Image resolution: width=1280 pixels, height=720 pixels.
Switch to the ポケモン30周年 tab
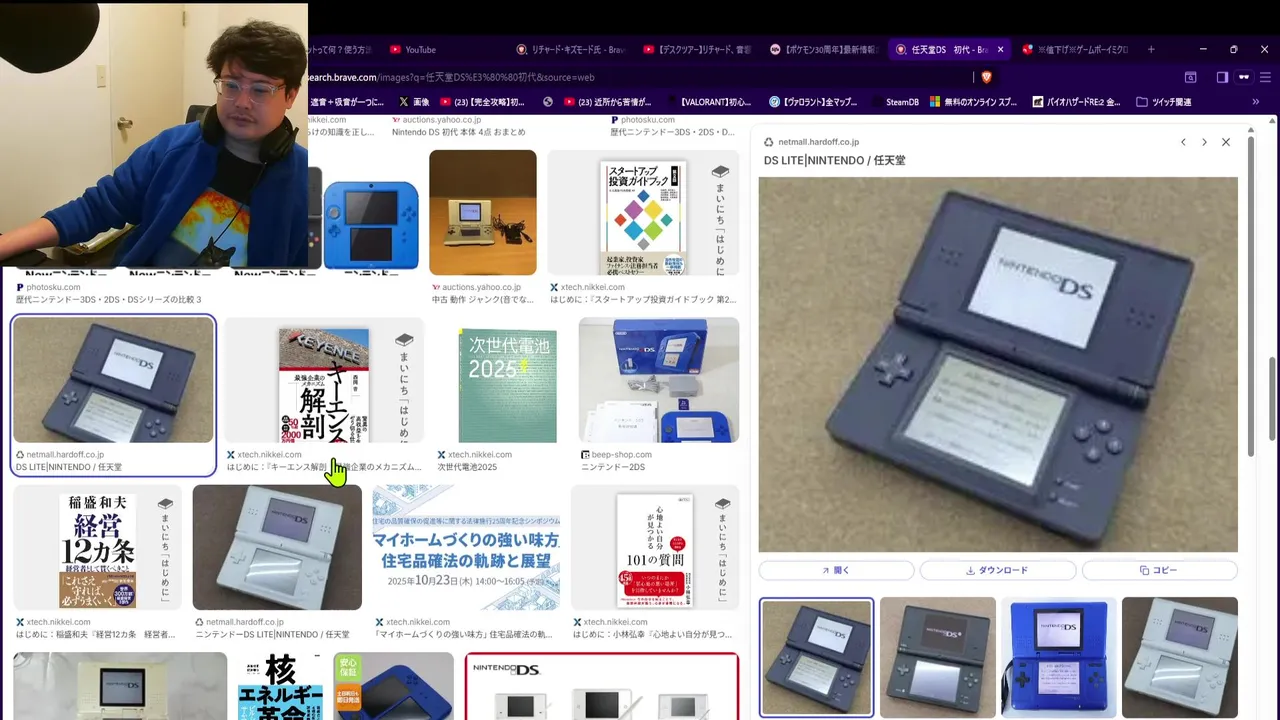(x=824, y=50)
